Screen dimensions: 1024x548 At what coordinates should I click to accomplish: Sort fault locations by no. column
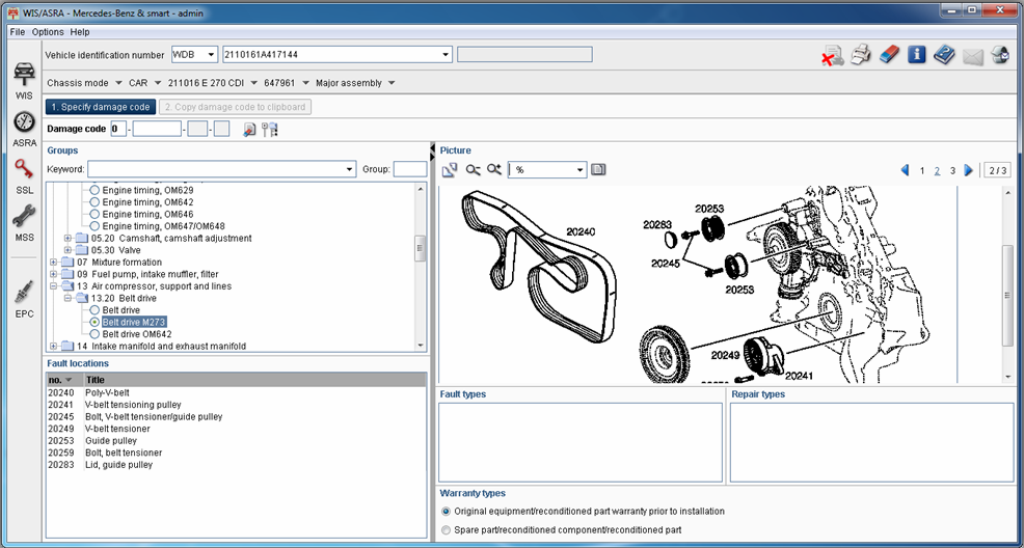pos(64,379)
